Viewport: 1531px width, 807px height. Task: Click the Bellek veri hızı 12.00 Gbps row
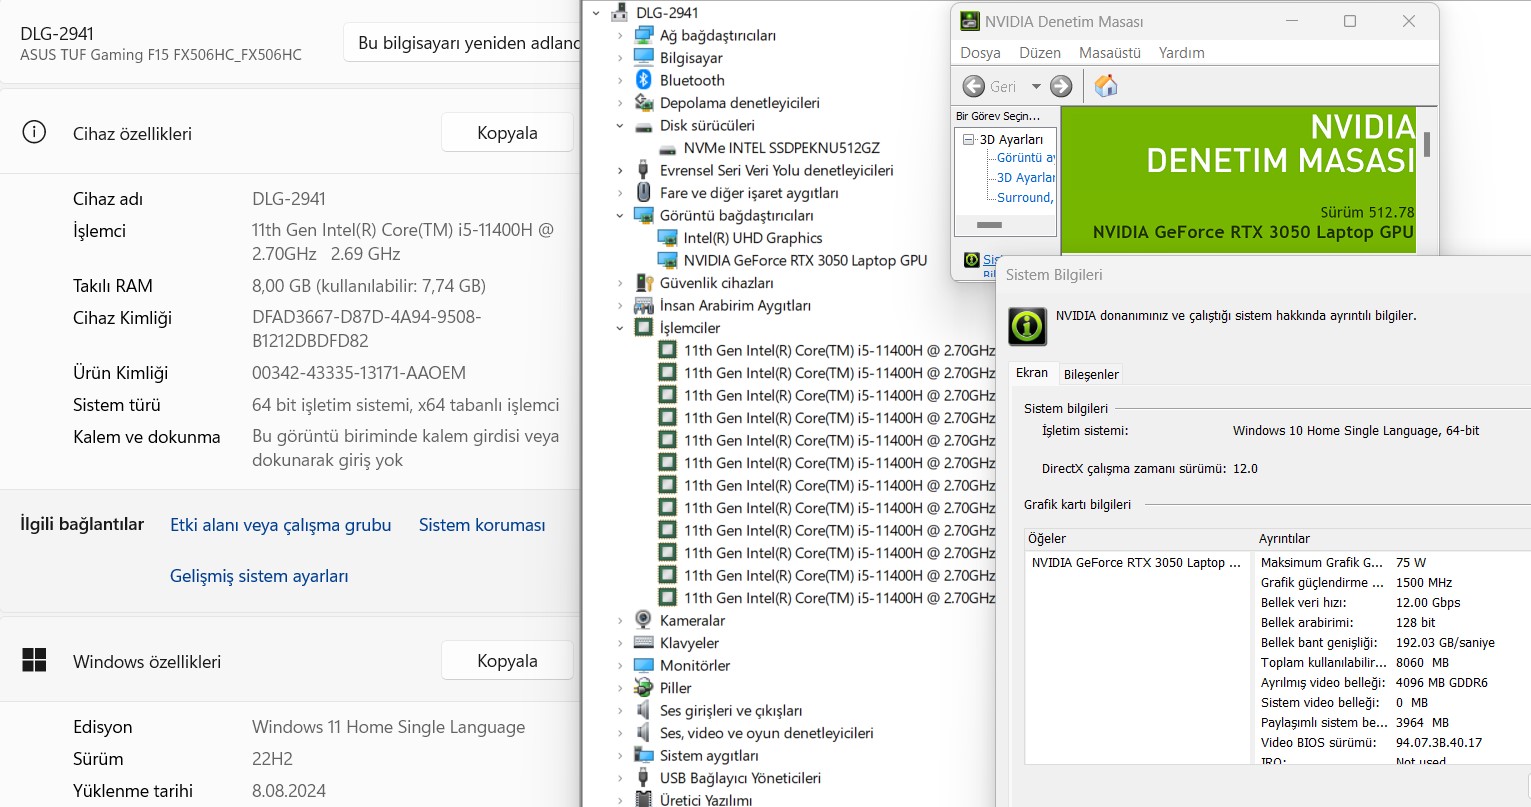(1393, 603)
